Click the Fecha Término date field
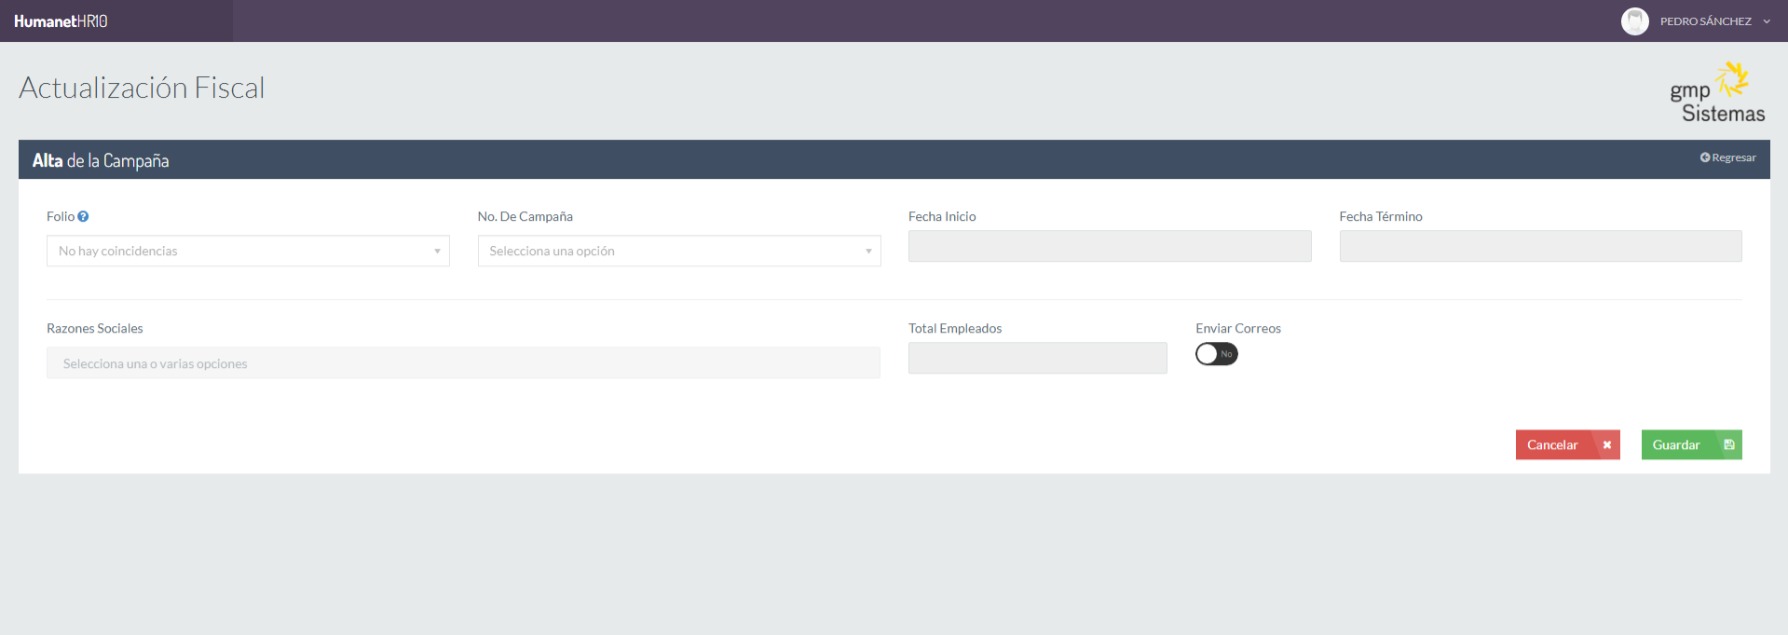The image size is (1788, 635). coord(1540,246)
